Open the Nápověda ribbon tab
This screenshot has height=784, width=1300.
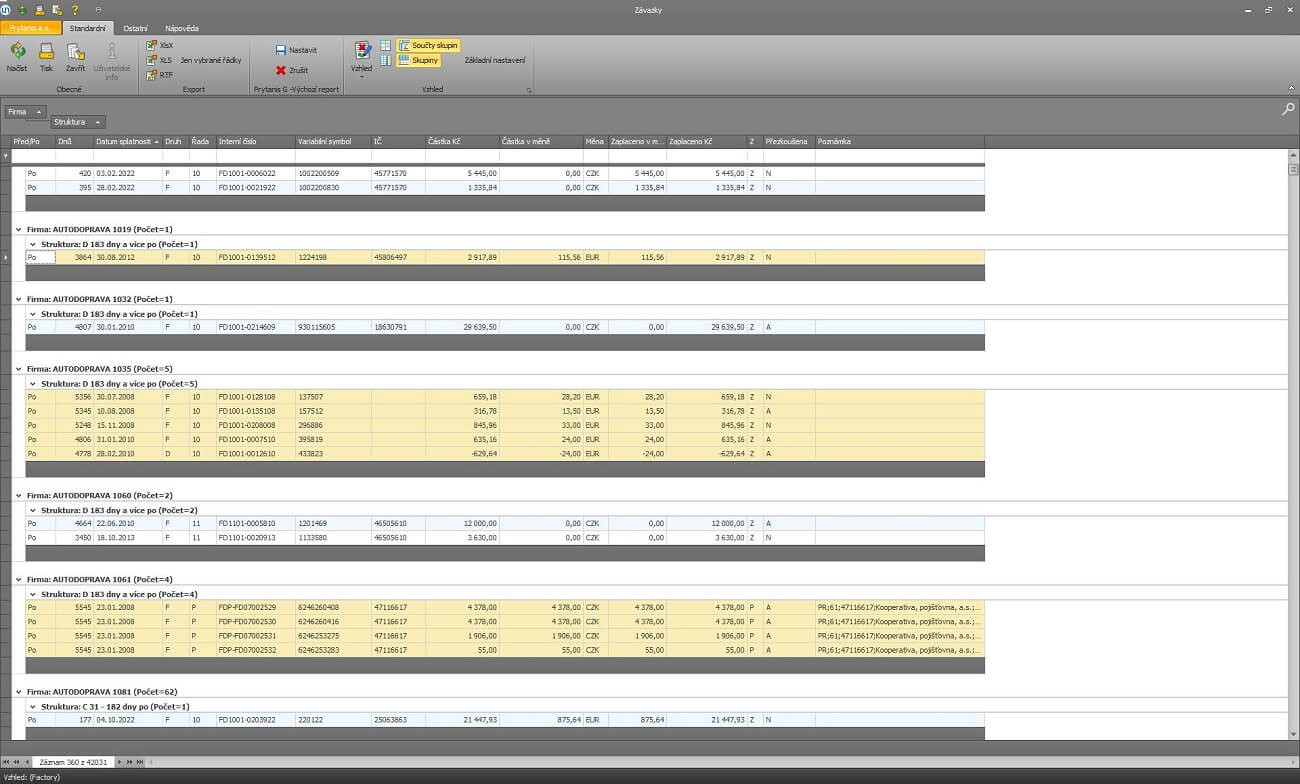click(x=182, y=28)
